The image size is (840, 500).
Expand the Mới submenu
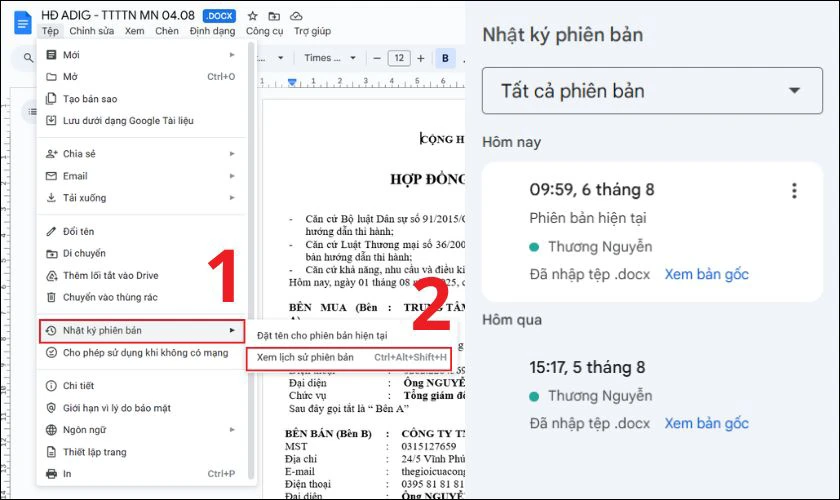[x=141, y=55]
